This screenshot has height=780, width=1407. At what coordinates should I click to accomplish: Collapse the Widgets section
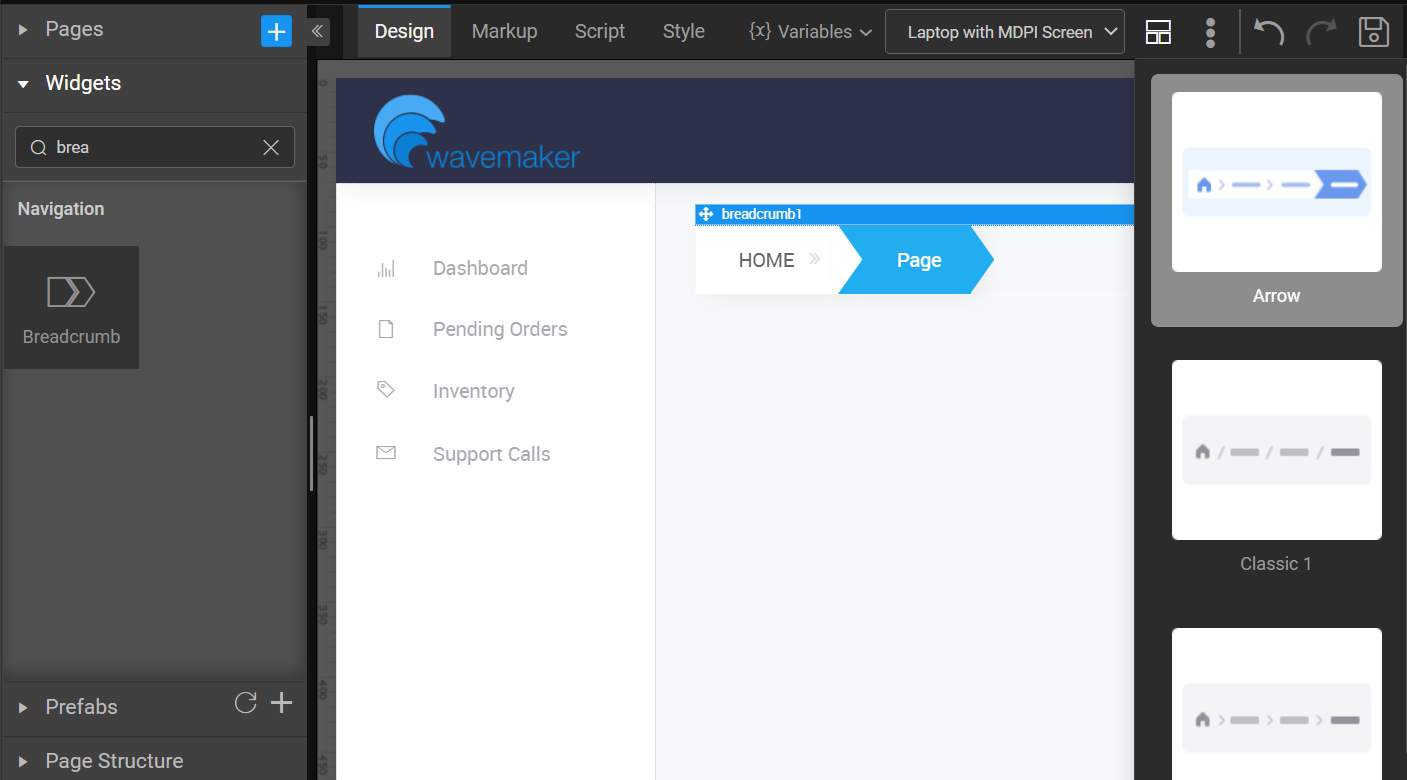(x=23, y=84)
